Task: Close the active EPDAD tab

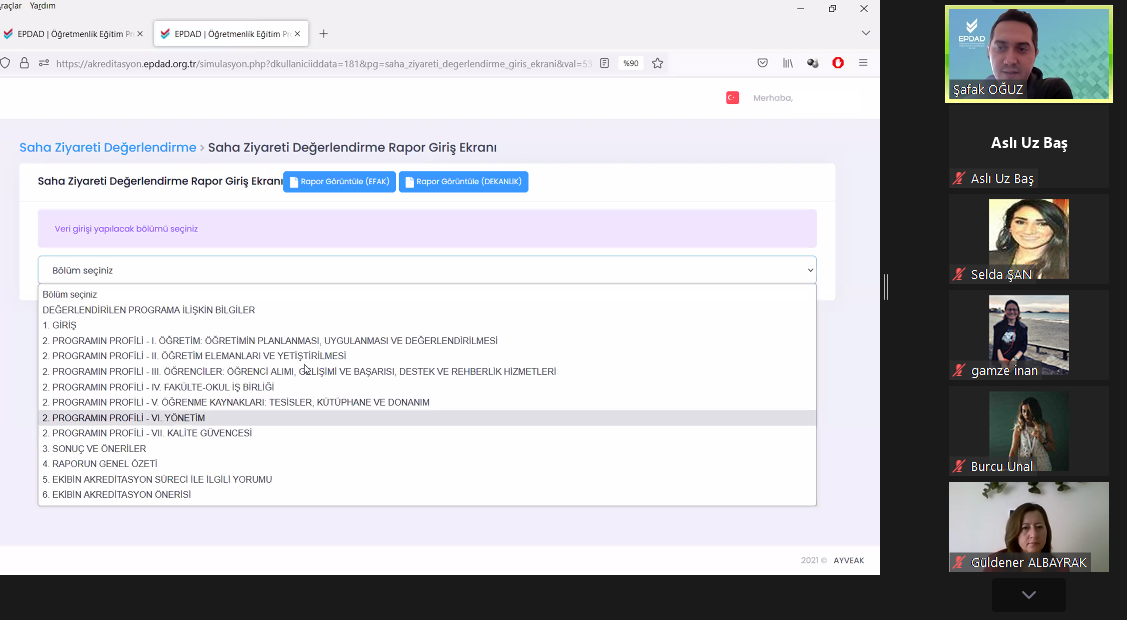Action: [297, 33]
